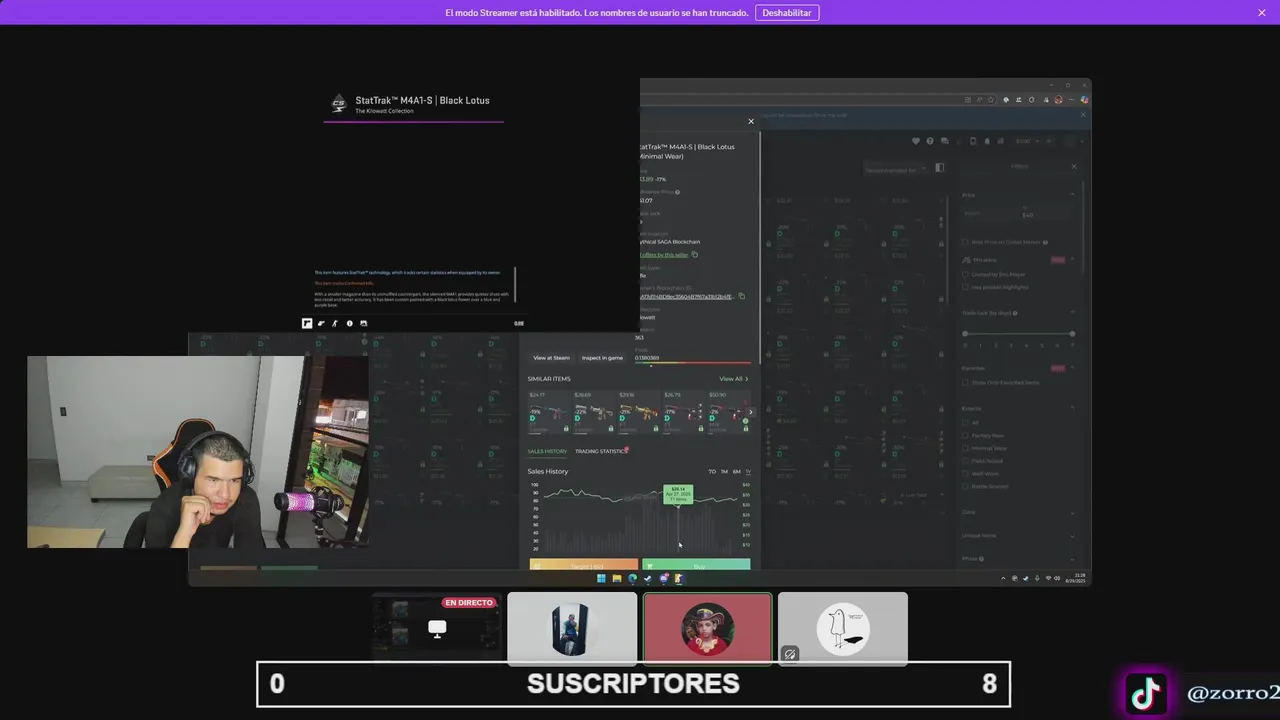
Task: Select the weapon view icon in inspect panel
Action: [x=321, y=323]
